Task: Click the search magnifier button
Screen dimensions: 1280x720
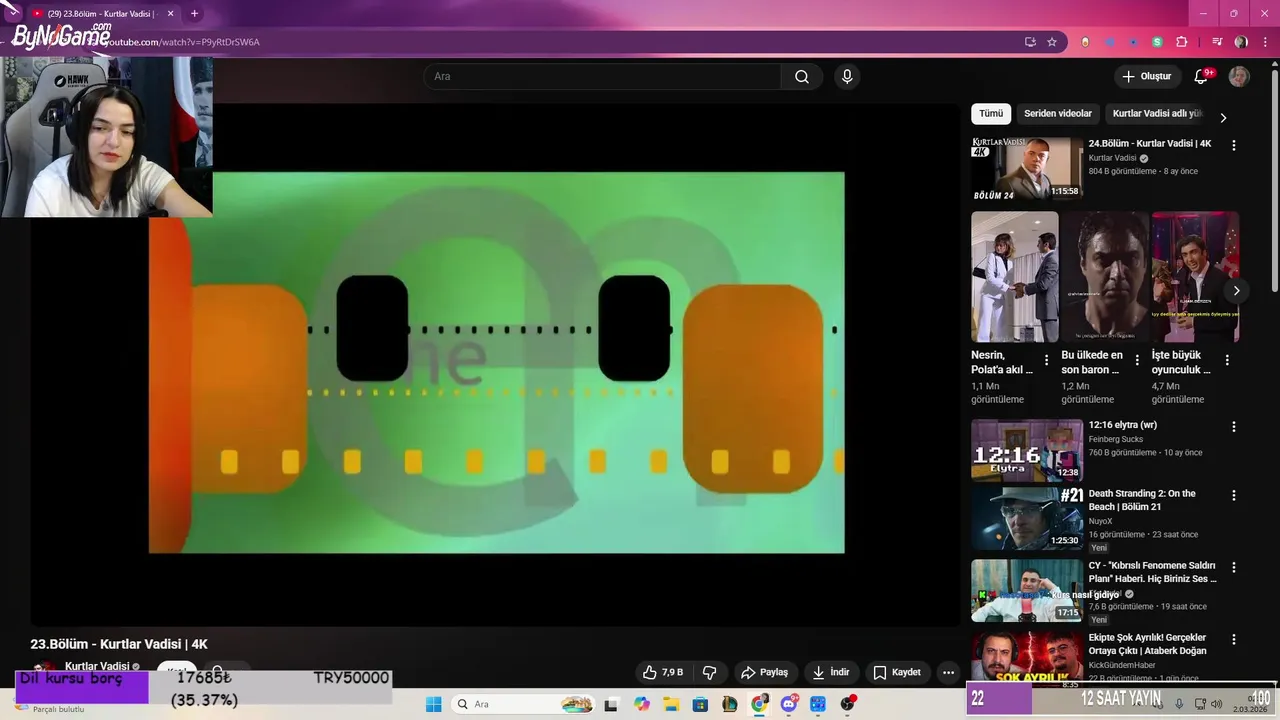Action: (801, 77)
